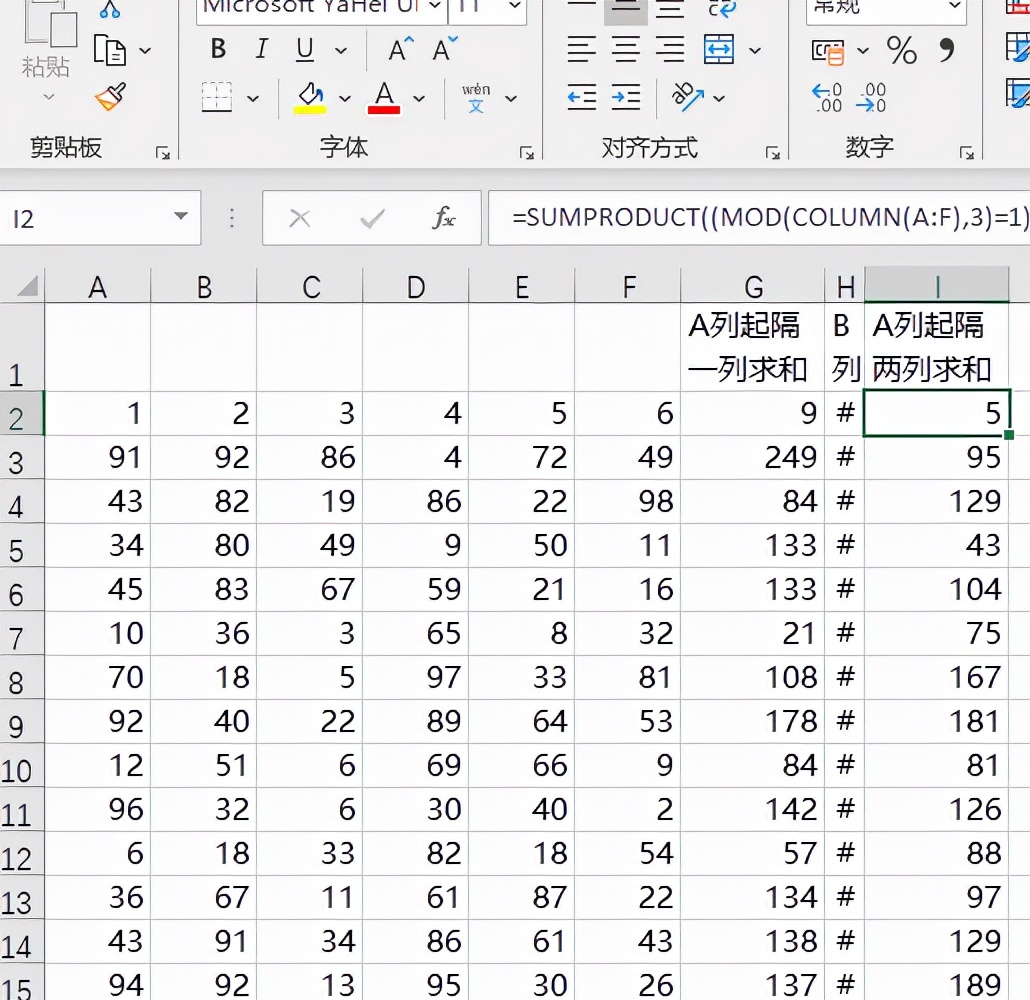Select the Format Painter brush

click(110, 97)
